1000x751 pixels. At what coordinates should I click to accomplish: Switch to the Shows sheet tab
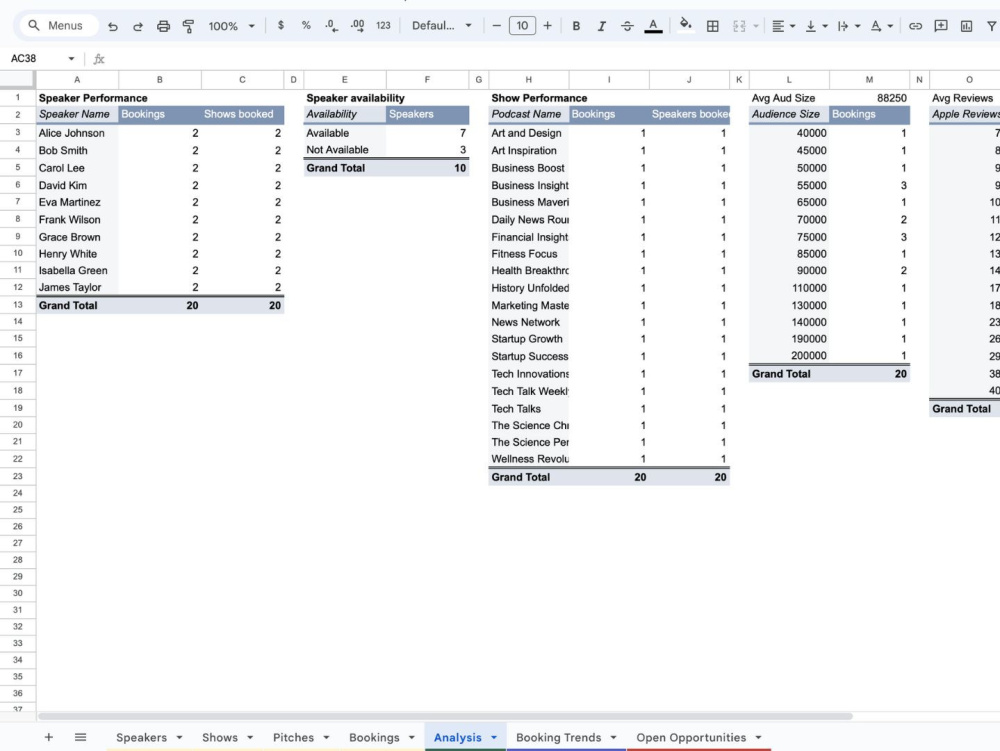(x=220, y=737)
